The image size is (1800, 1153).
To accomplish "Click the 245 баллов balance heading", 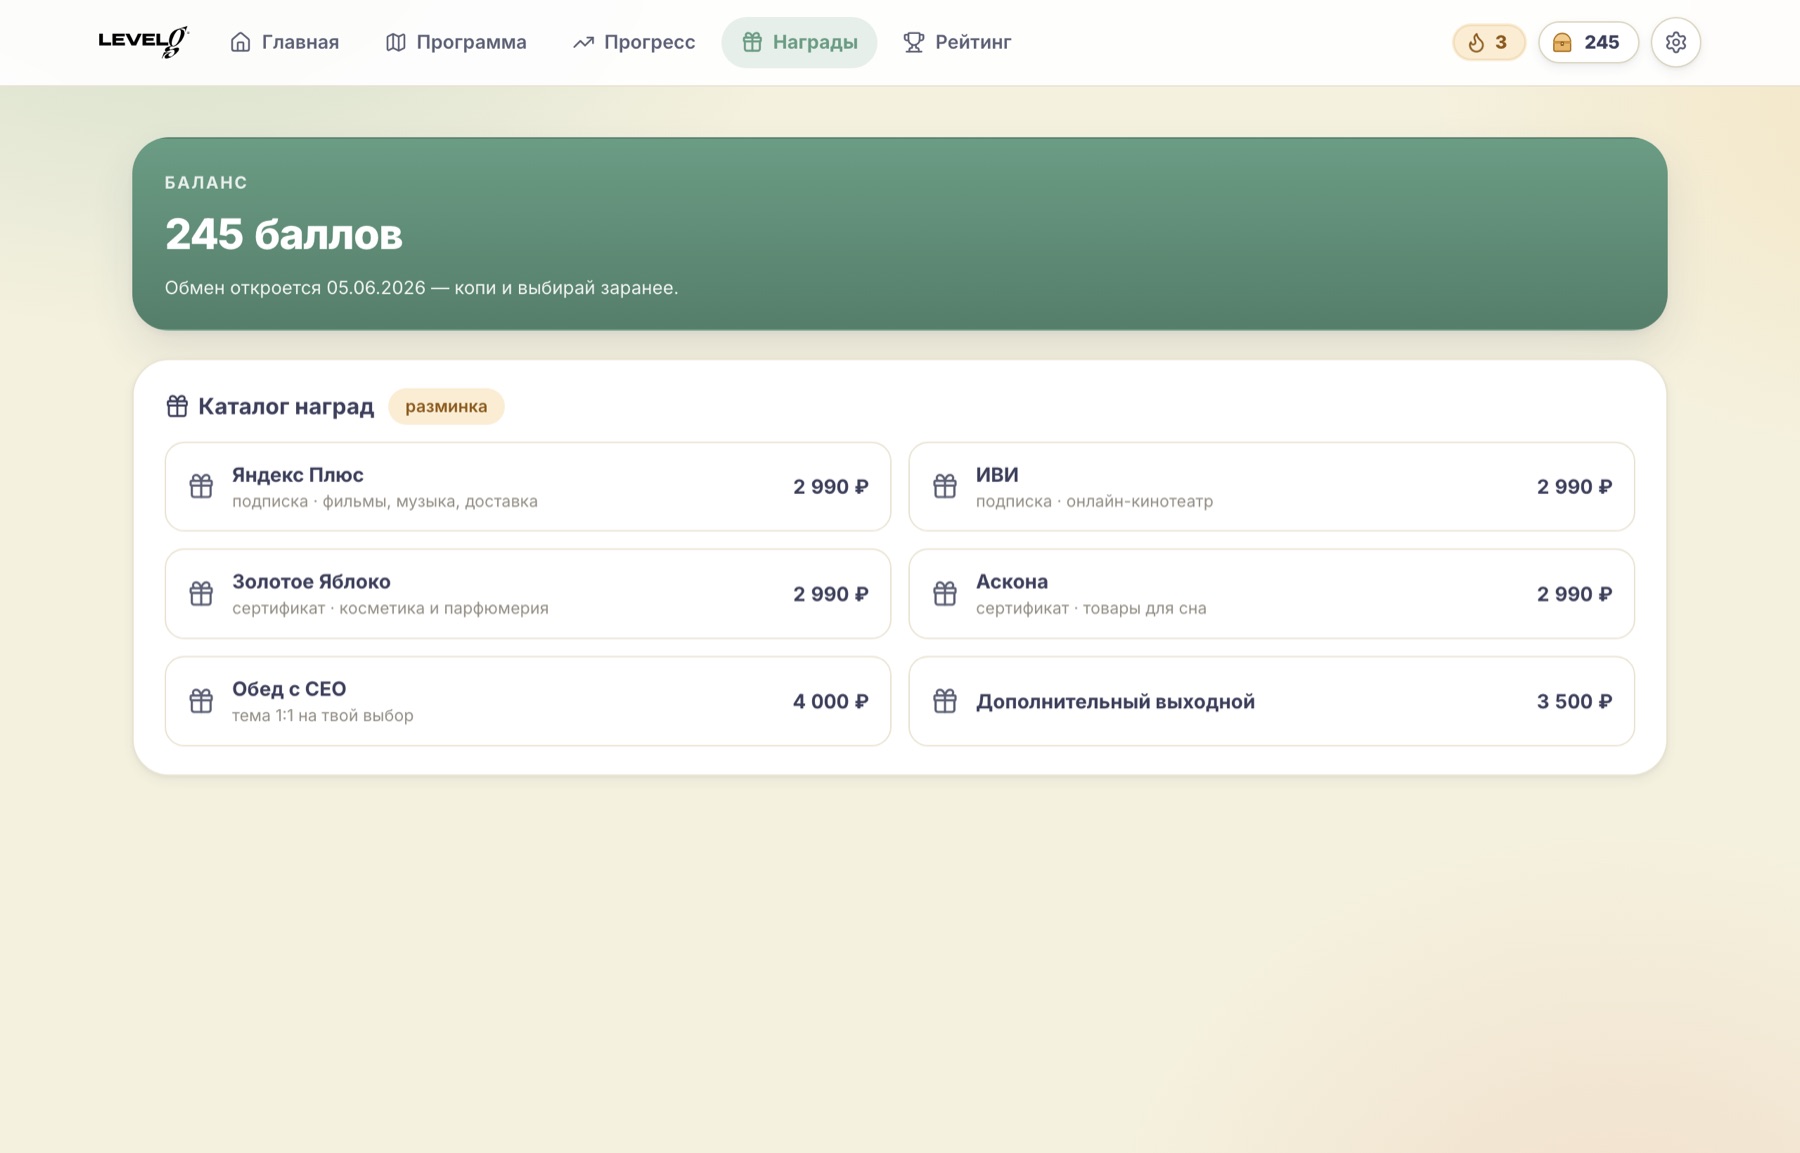I will [x=284, y=234].
